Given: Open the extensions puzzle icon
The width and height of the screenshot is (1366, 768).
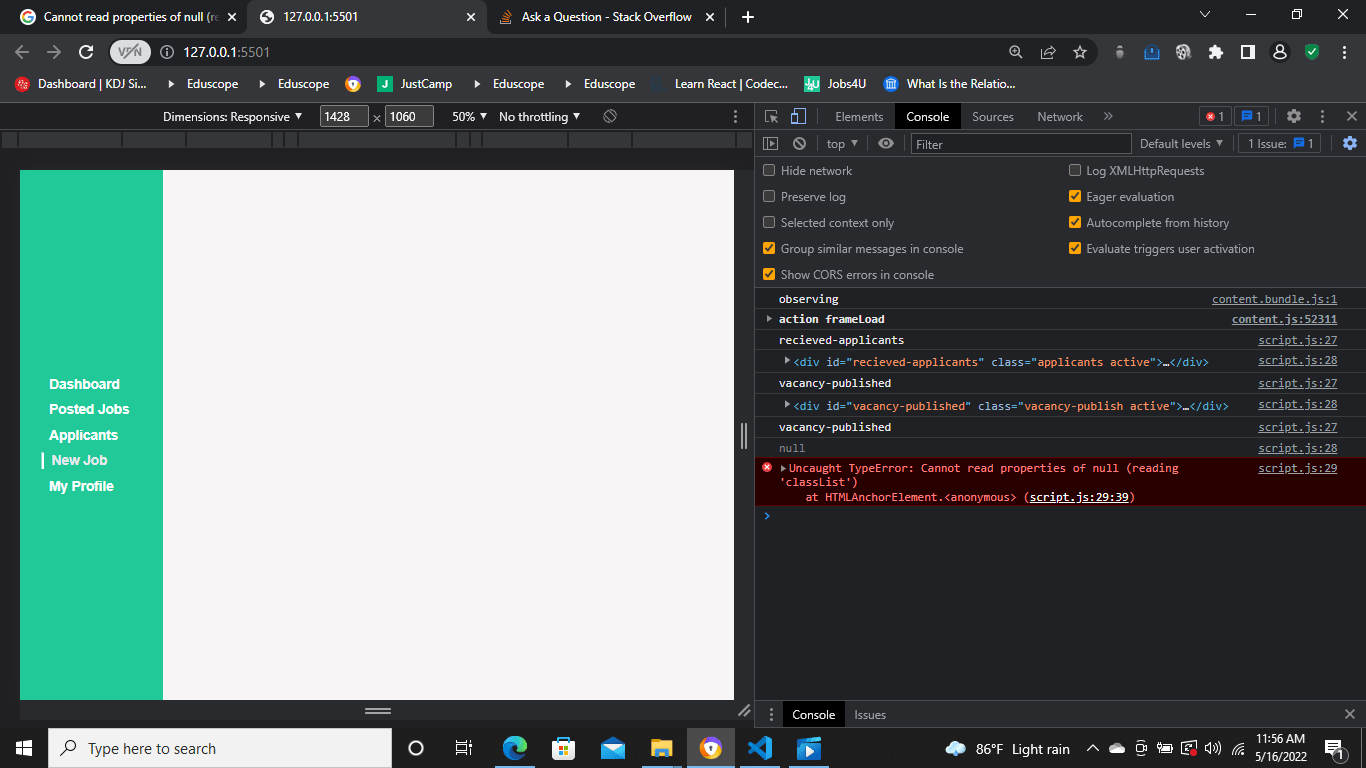Looking at the screenshot, I should click(1216, 52).
